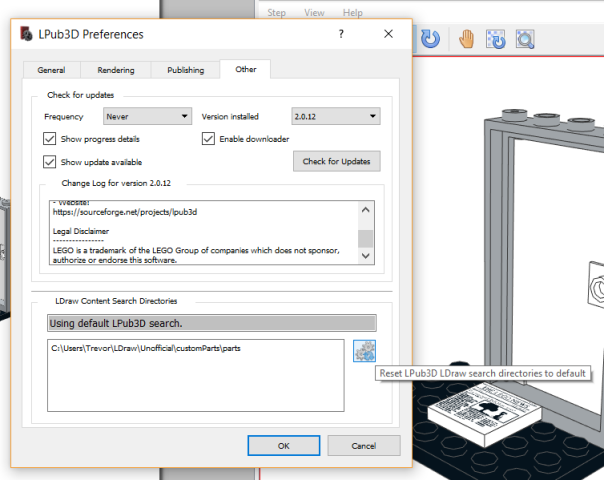604x480 pixels.
Task: Click the sourceforge.net/projects/lpub3d URL text
Action: [125, 212]
